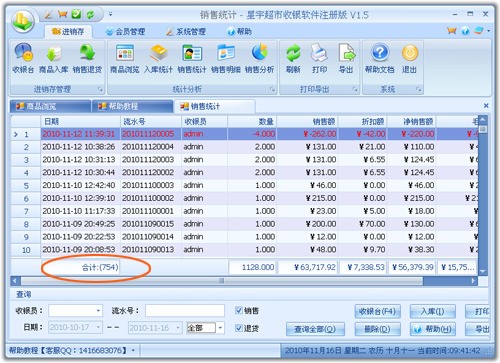Click blue help icon at top right
The image size is (500, 363).
pos(465,31)
